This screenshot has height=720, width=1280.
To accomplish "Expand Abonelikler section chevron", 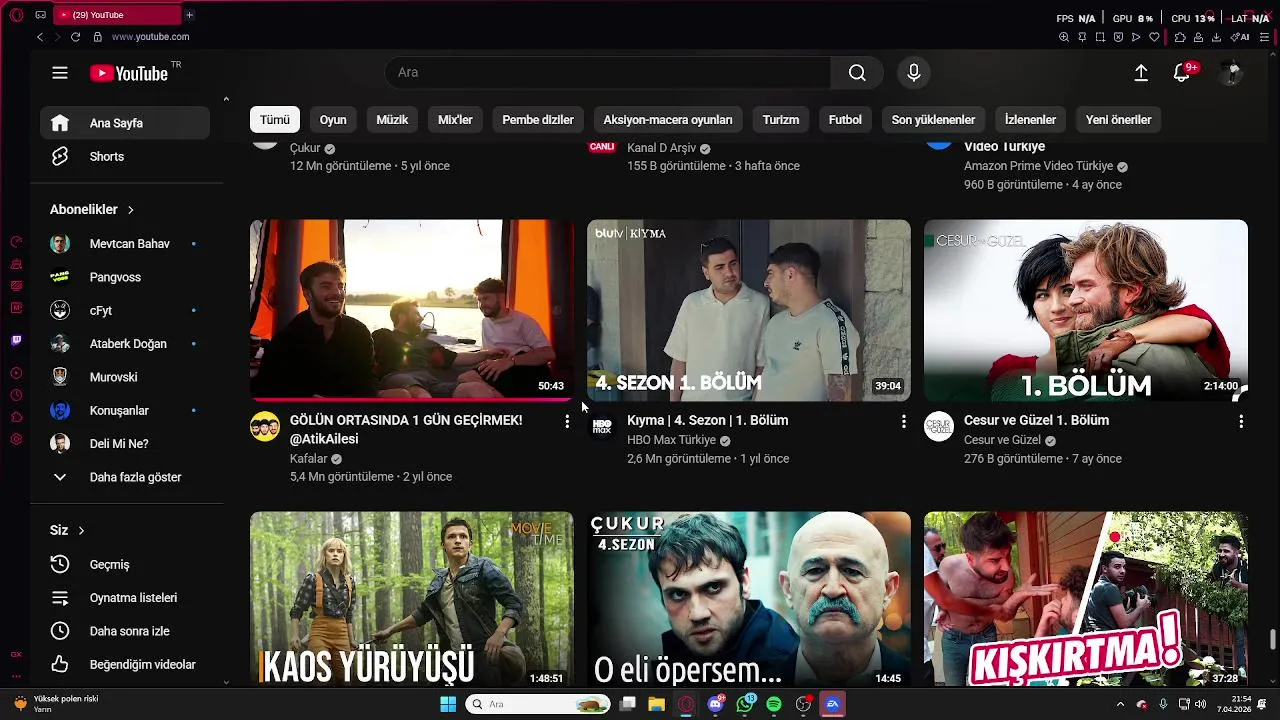I will point(131,210).
